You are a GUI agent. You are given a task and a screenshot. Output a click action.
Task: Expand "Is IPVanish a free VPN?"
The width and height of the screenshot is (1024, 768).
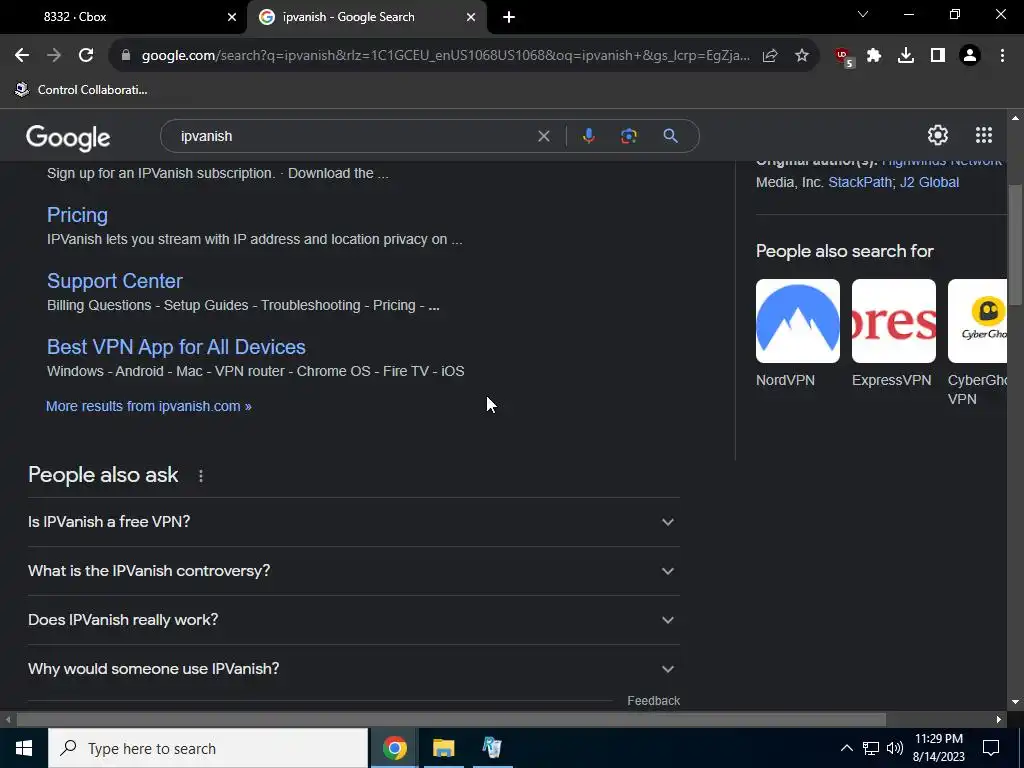353,522
